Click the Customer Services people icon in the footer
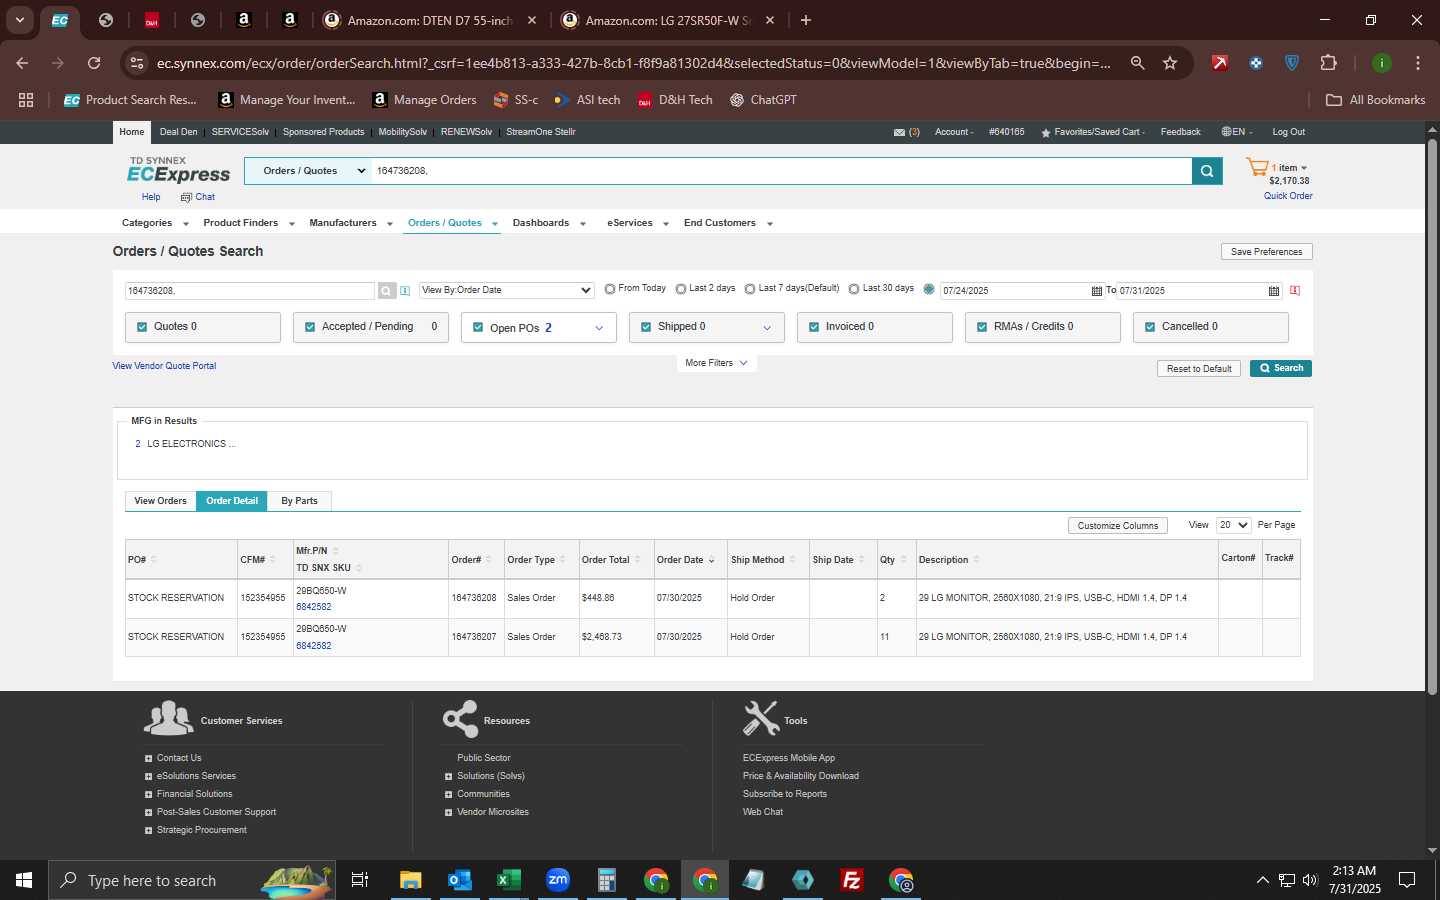Image resolution: width=1440 pixels, height=900 pixels. point(168,718)
